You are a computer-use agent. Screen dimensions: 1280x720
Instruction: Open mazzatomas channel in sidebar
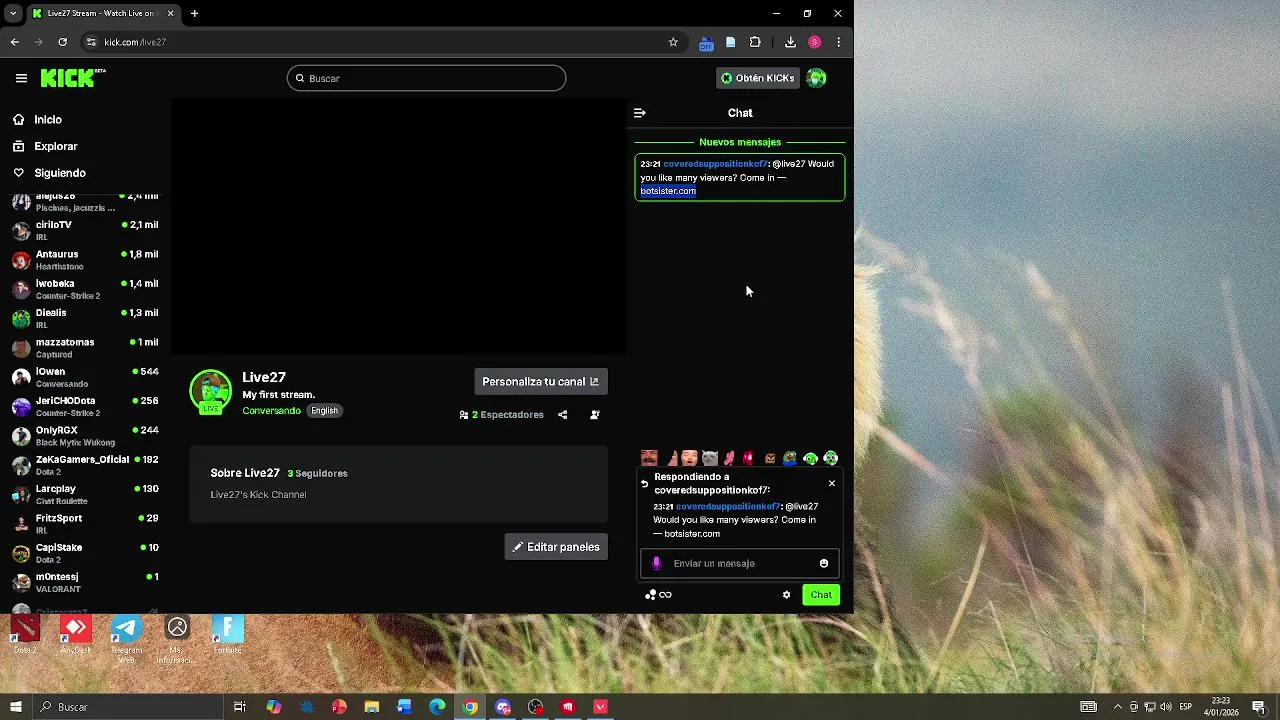[85, 348]
